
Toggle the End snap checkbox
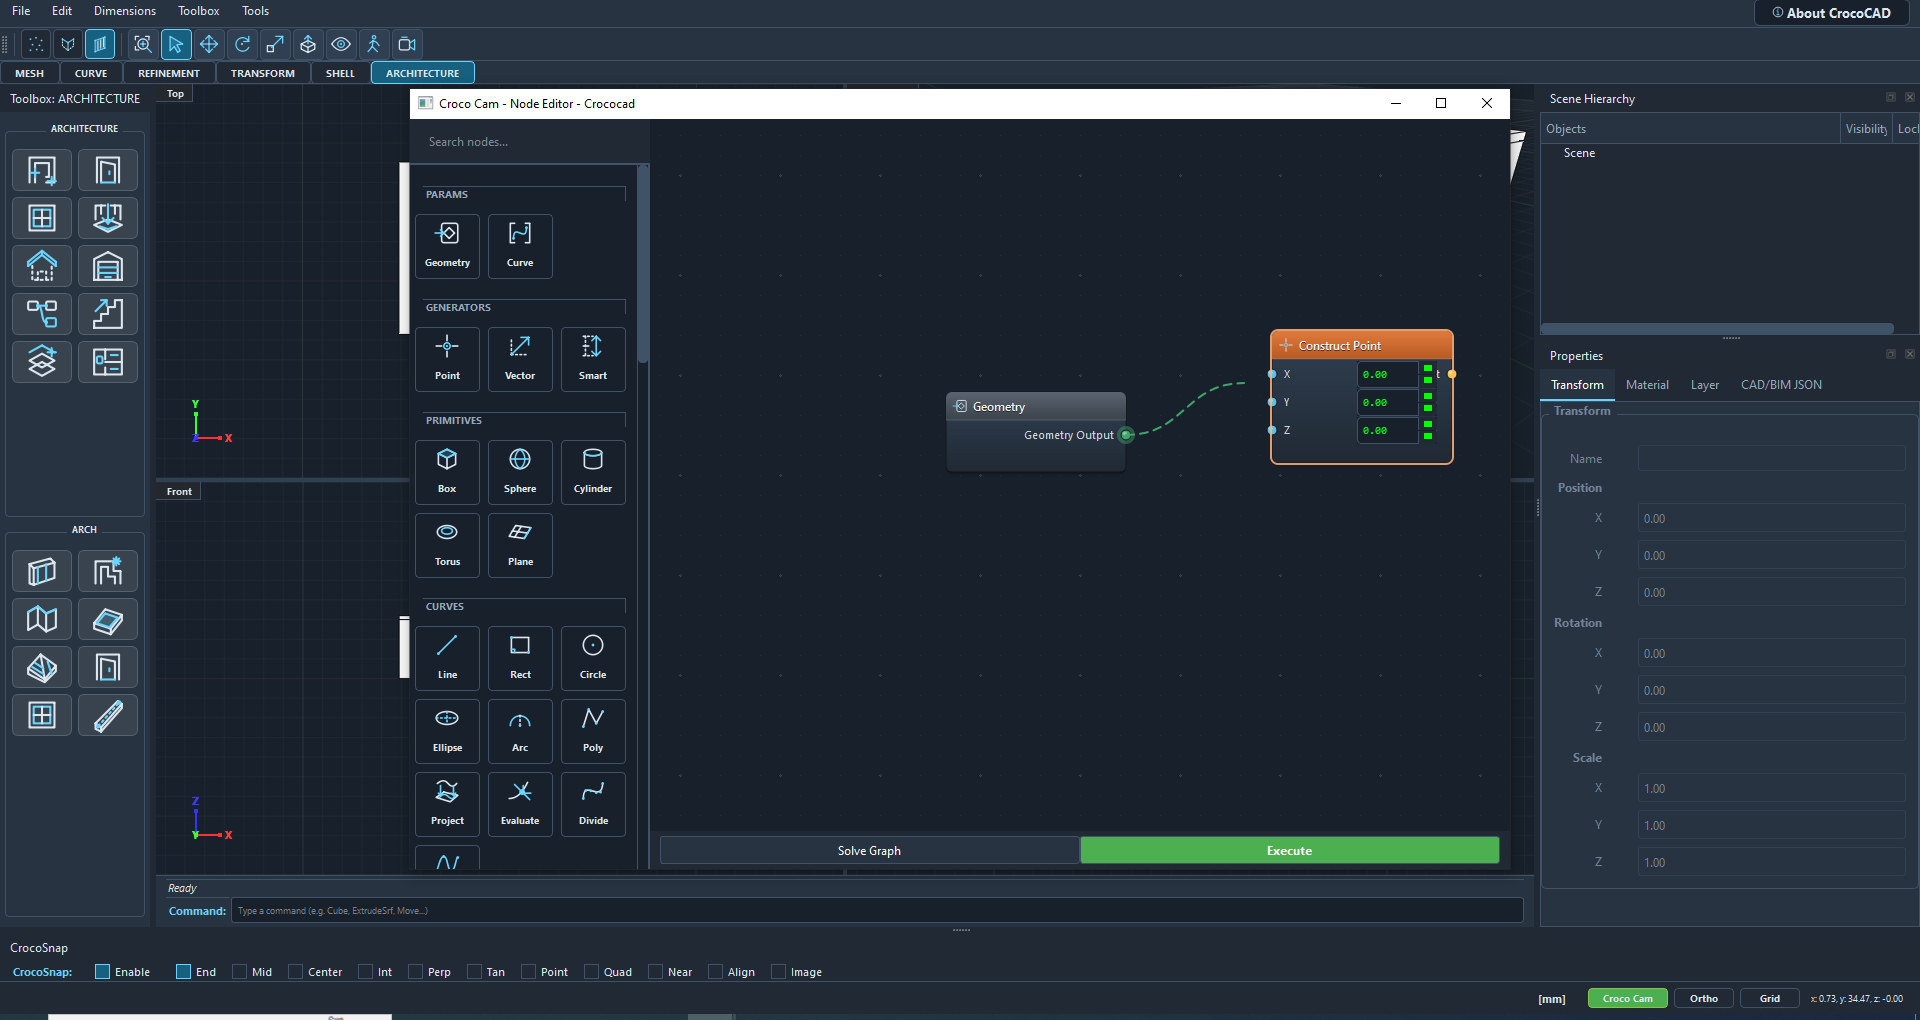coord(183,972)
